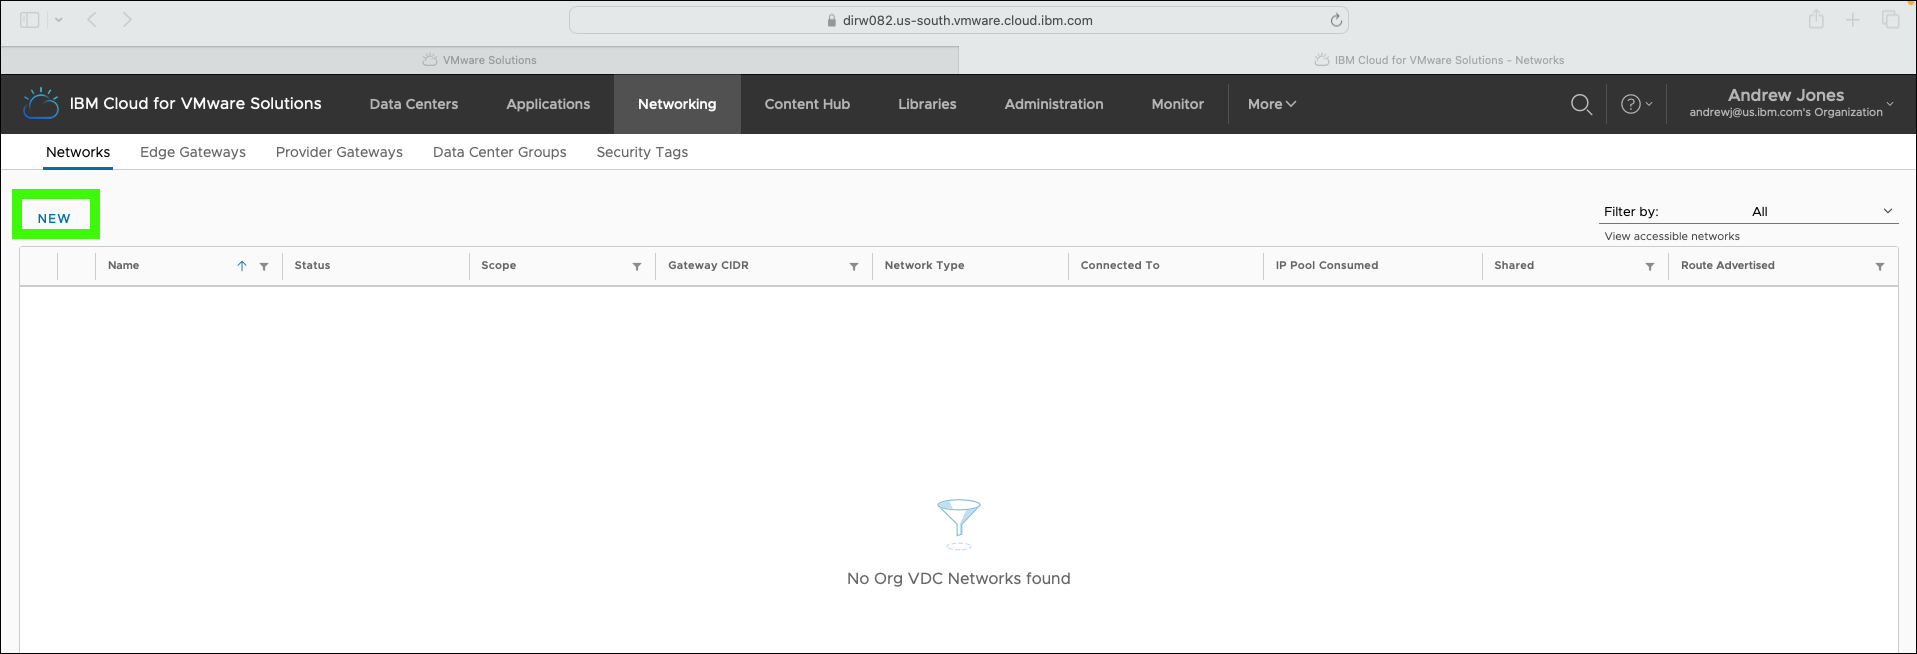Click the IBM Cloud for VMware Solutions title
Viewport: 1917px width, 654px height.
tap(196, 104)
